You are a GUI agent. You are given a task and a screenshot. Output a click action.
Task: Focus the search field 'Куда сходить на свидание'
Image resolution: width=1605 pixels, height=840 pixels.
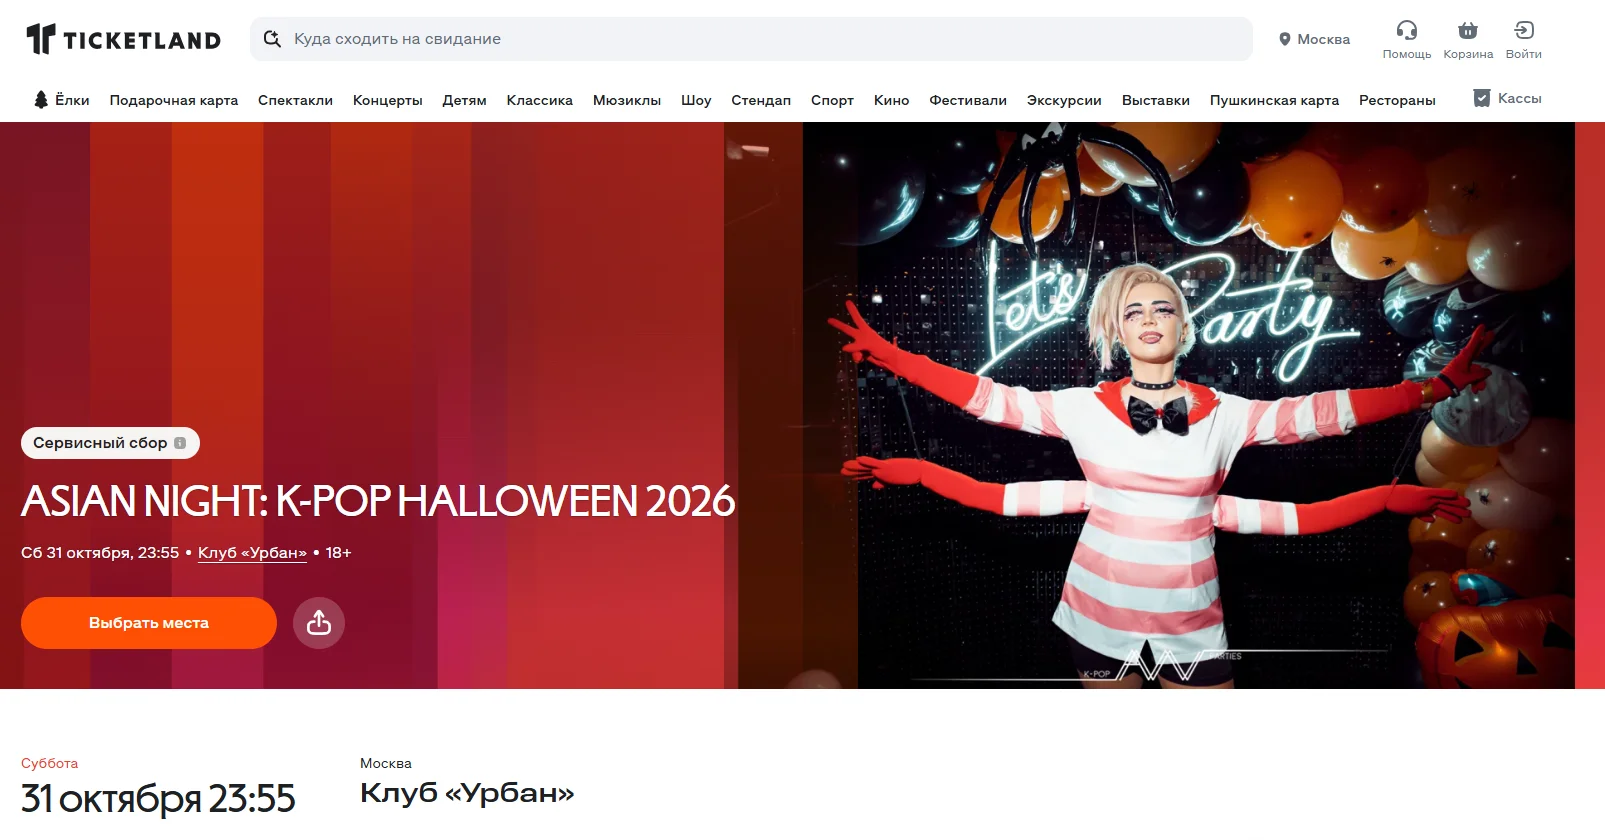(x=751, y=39)
